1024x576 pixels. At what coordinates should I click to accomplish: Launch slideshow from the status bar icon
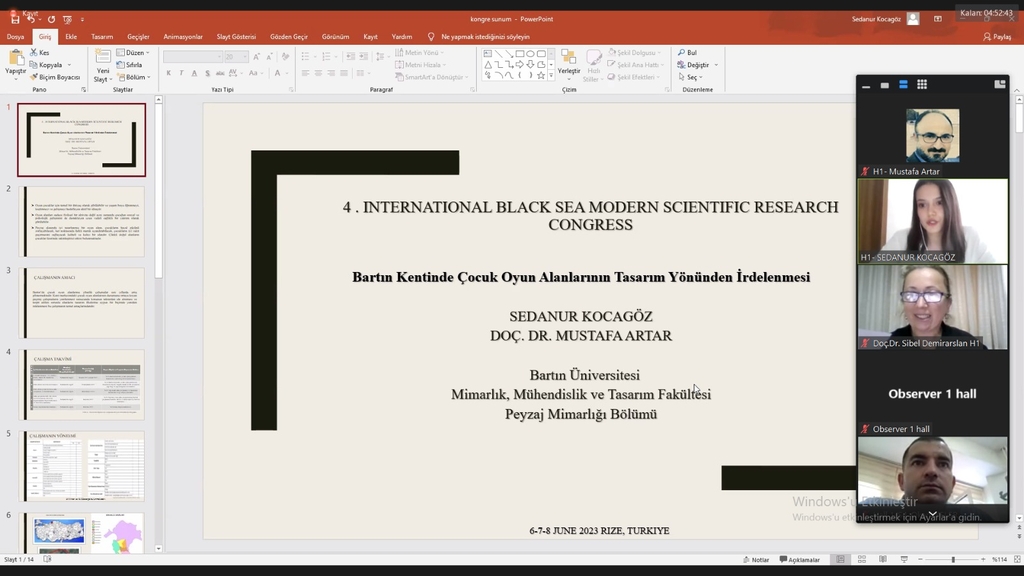(x=904, y=560)
